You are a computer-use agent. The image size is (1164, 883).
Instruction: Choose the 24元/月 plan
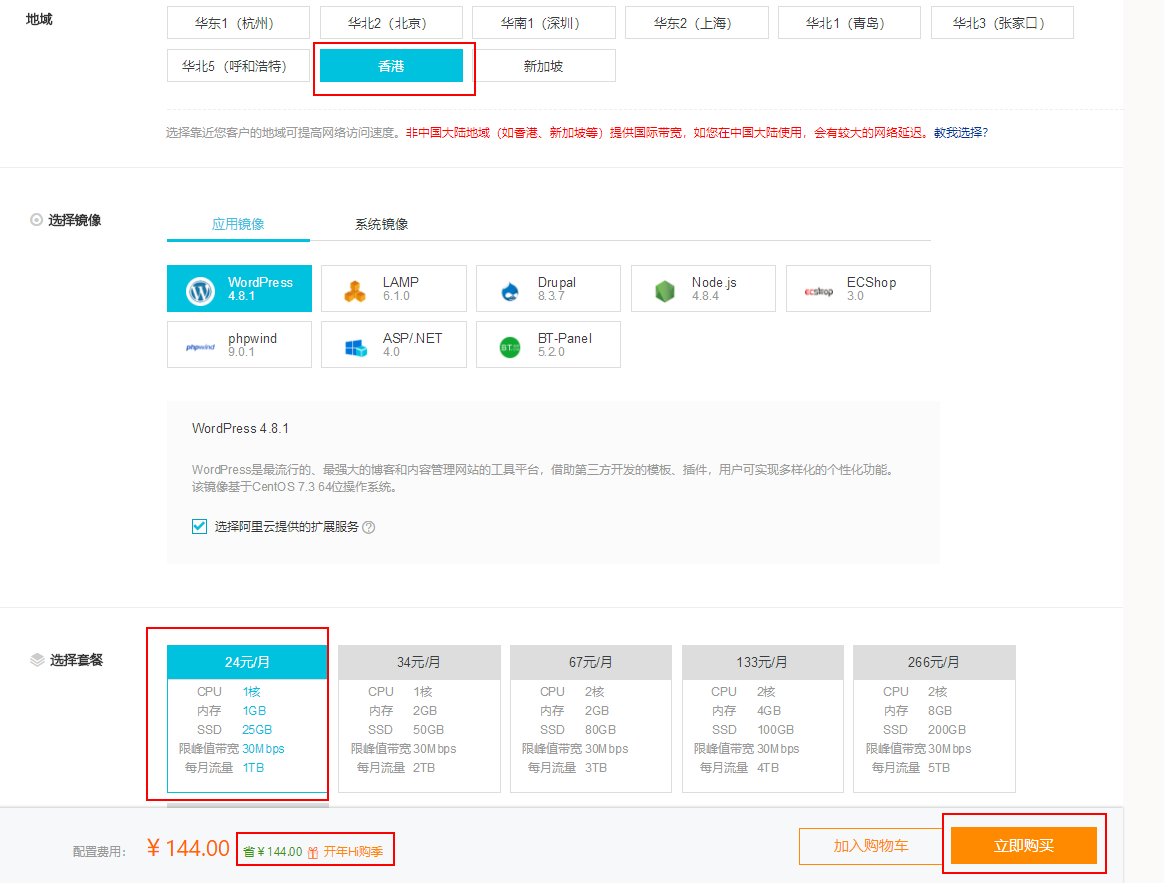click(247, 718)
